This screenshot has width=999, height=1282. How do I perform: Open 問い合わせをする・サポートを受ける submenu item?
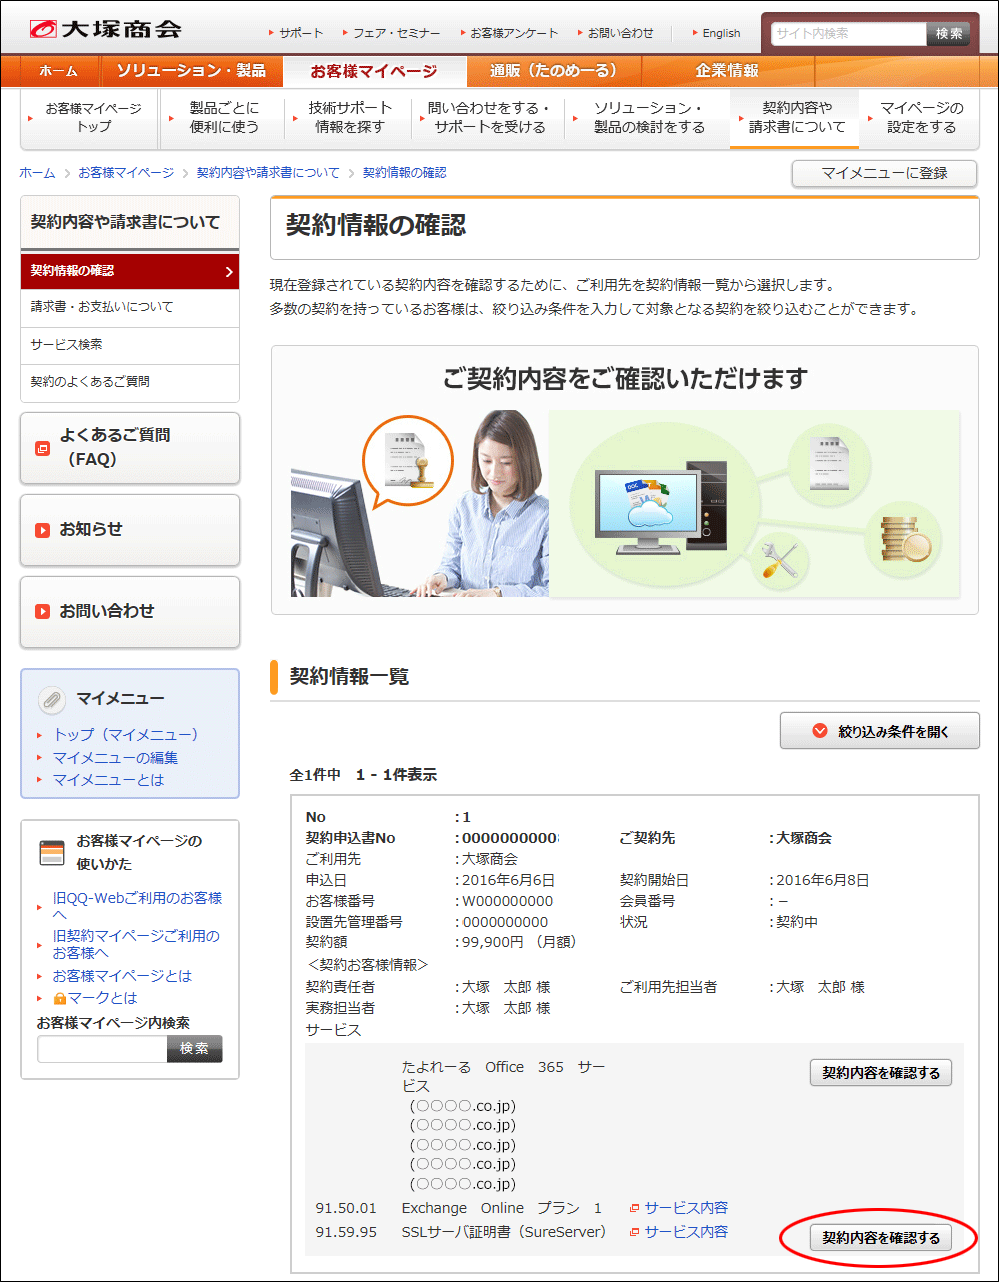click(x=489, y=118)
